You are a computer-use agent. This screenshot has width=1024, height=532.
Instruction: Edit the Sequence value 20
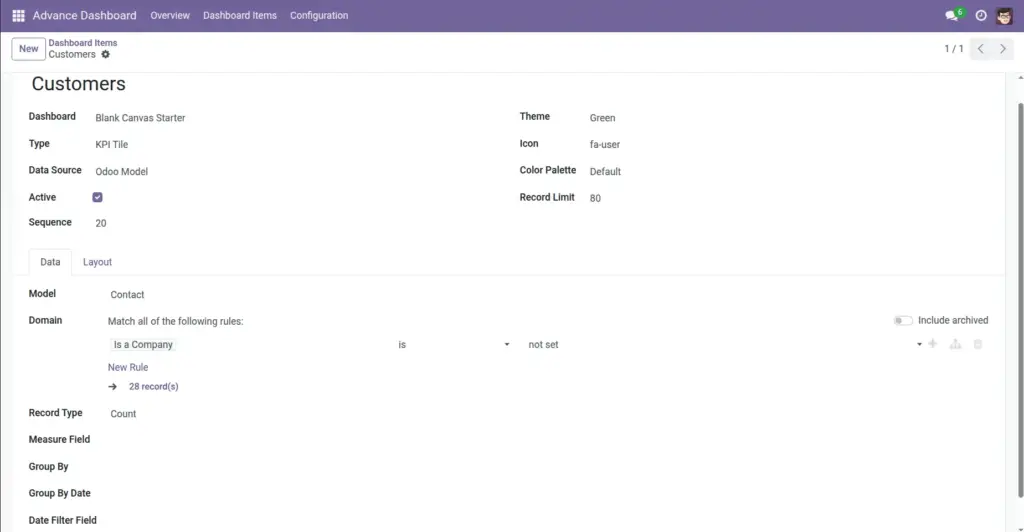click(297, 223)
